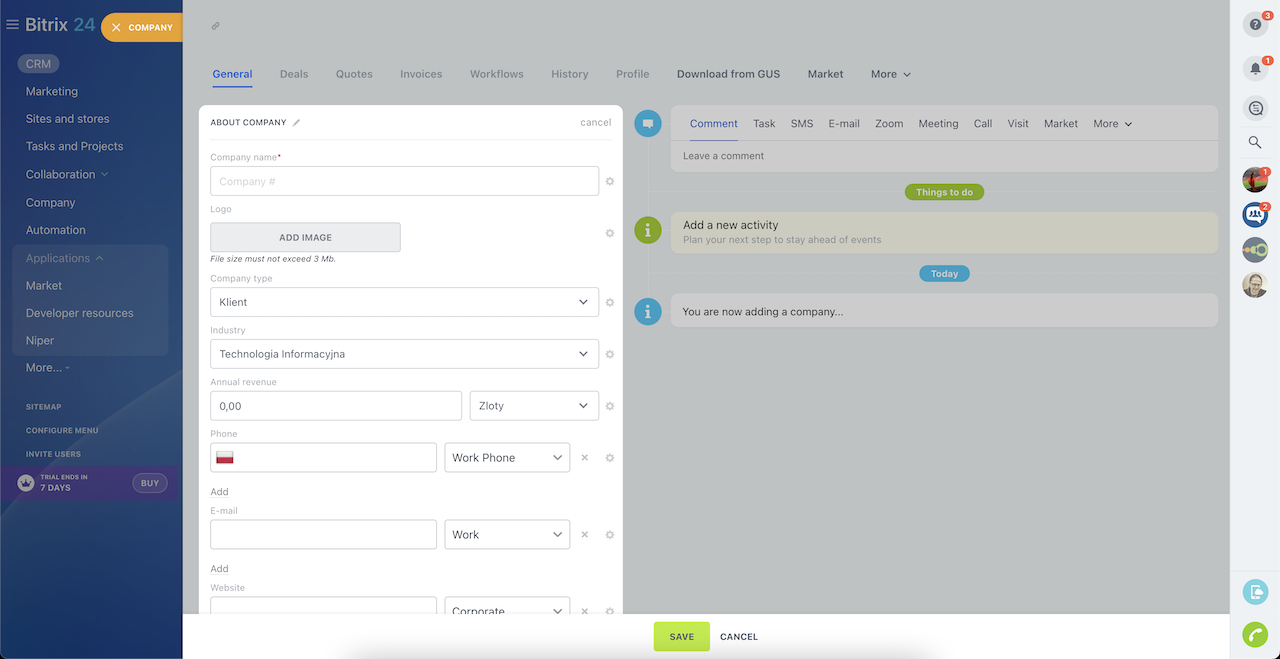
Task: Switch to the Deals tab
Action: click(294, 74)
